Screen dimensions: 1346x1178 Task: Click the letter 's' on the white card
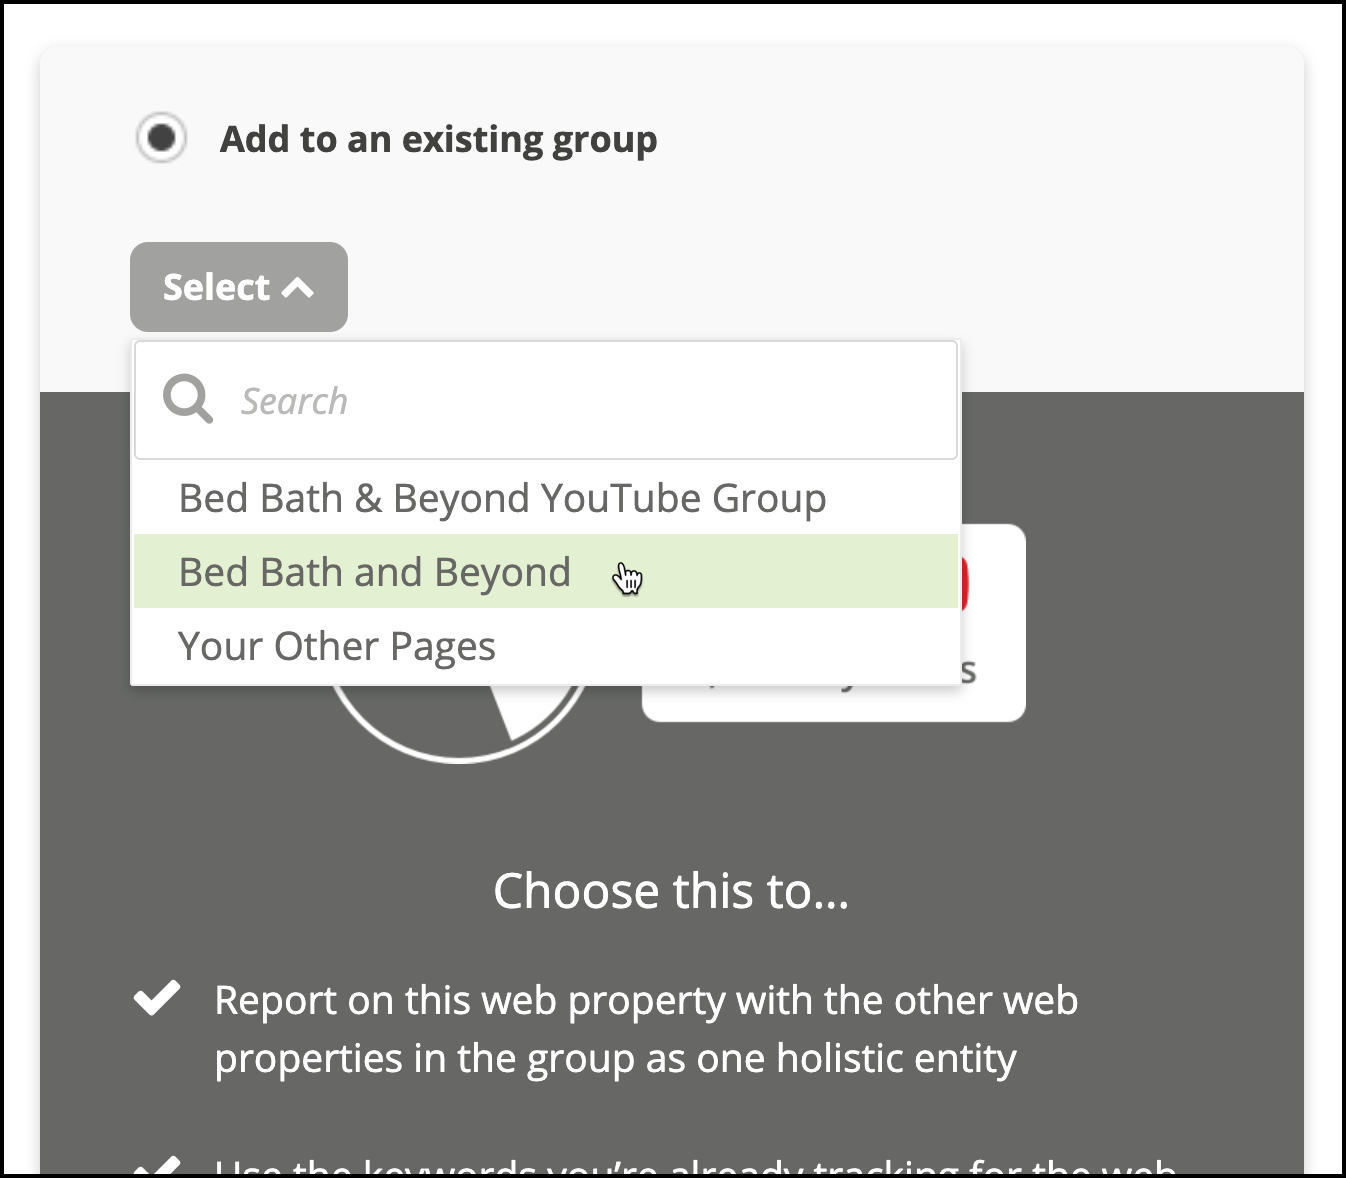[x=968, y=672]
